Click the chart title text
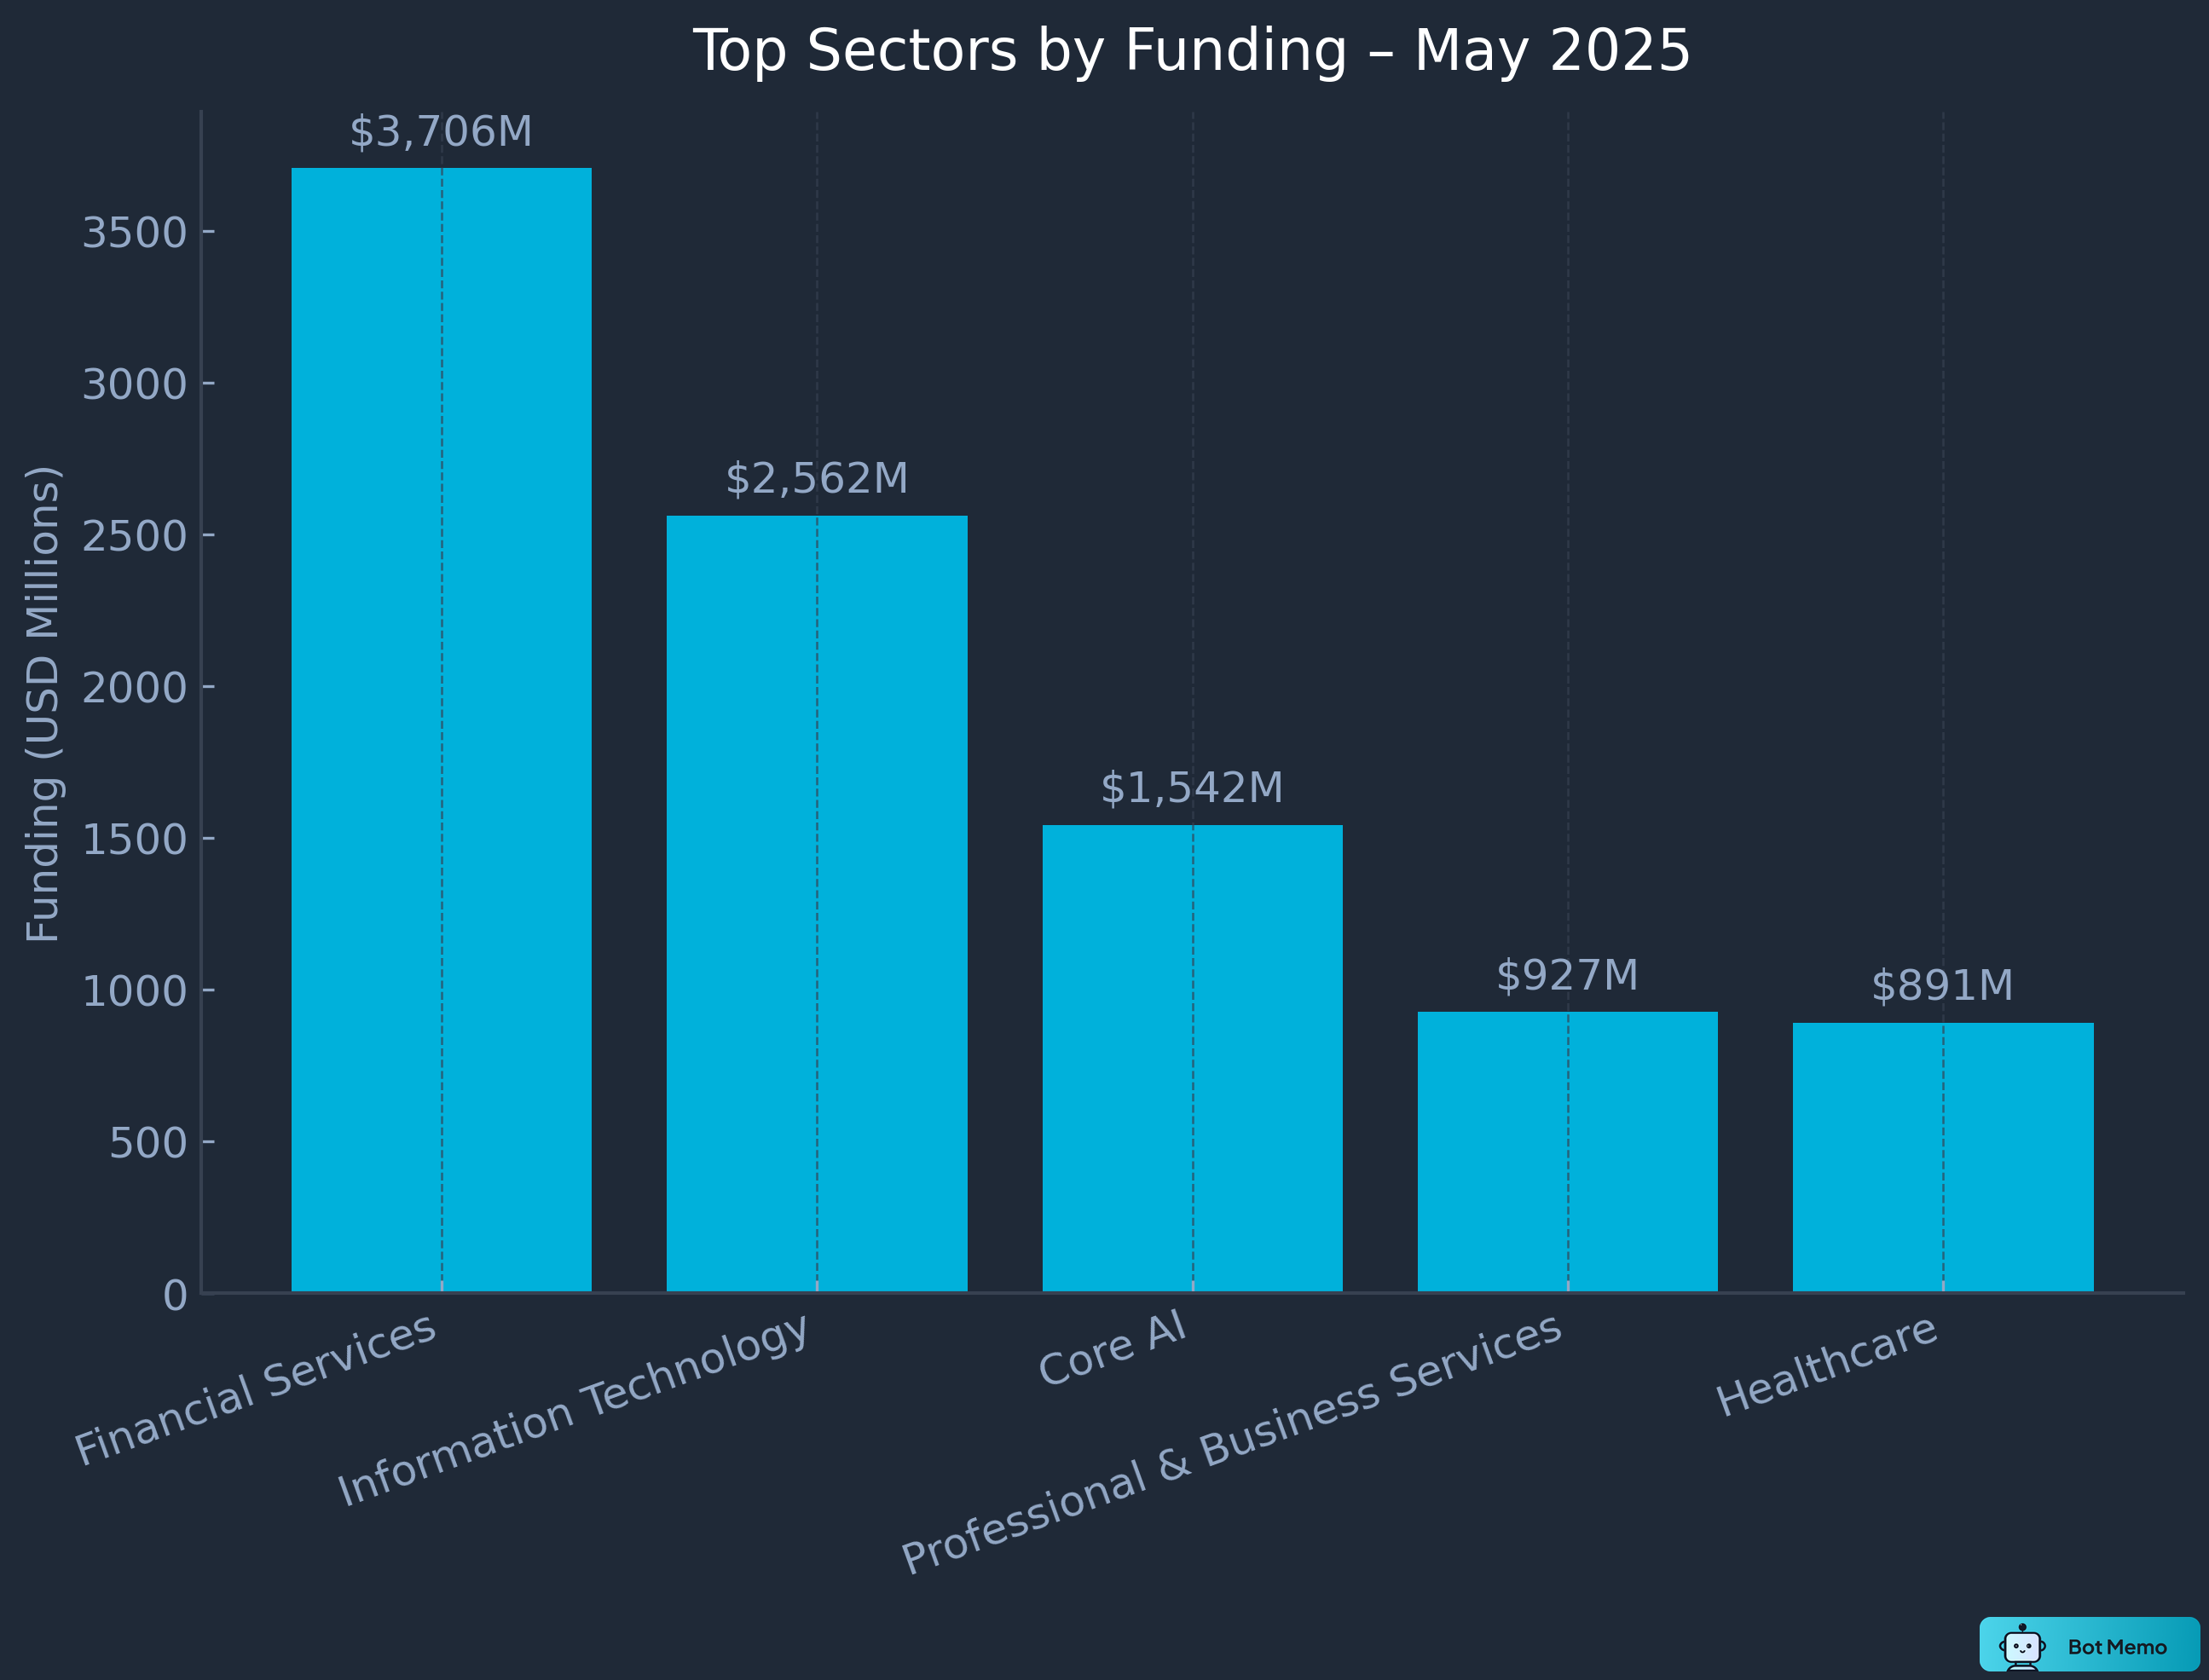This screenshot has height=1680, width=2209. [1191, 51]
